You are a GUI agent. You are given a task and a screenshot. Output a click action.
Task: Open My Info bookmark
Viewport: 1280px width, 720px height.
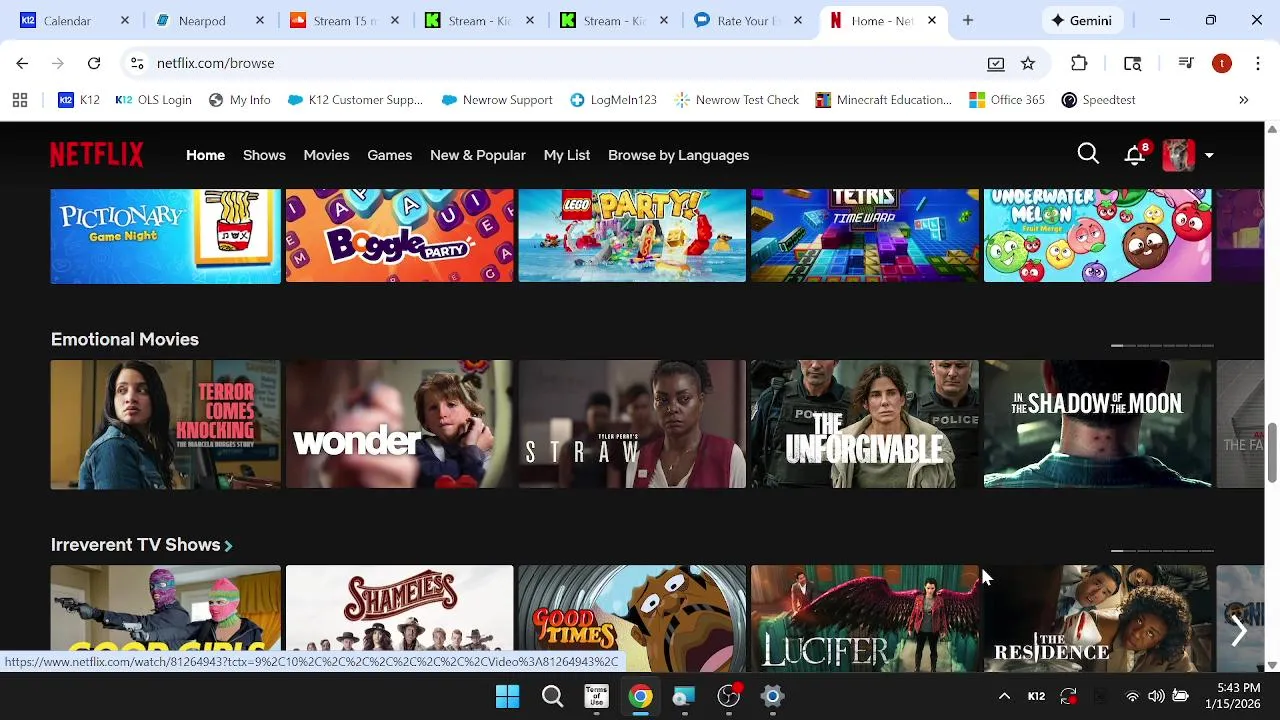[x=239, y=100]
